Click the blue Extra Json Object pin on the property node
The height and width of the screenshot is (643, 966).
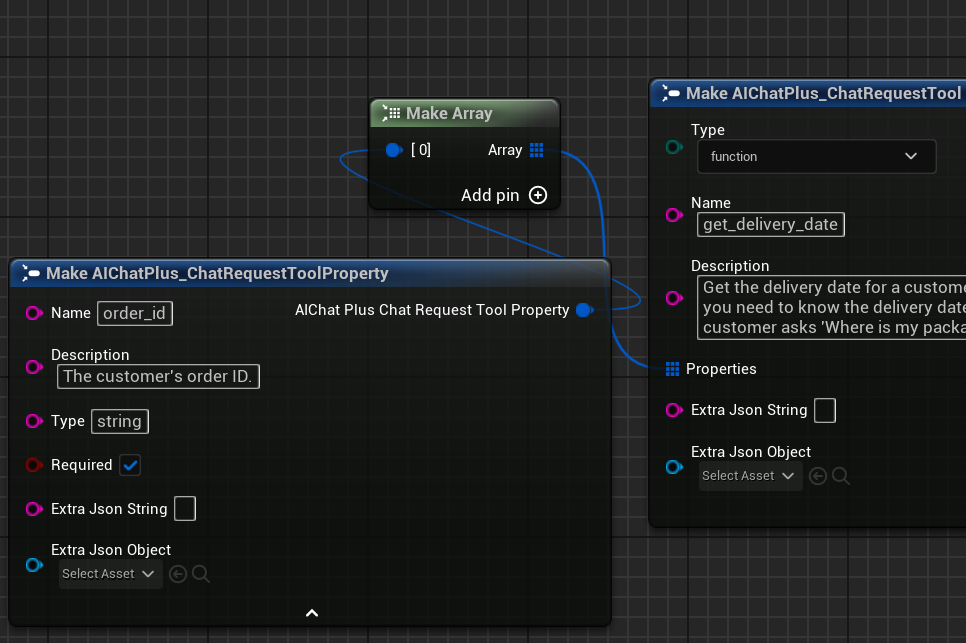[34, 564]
